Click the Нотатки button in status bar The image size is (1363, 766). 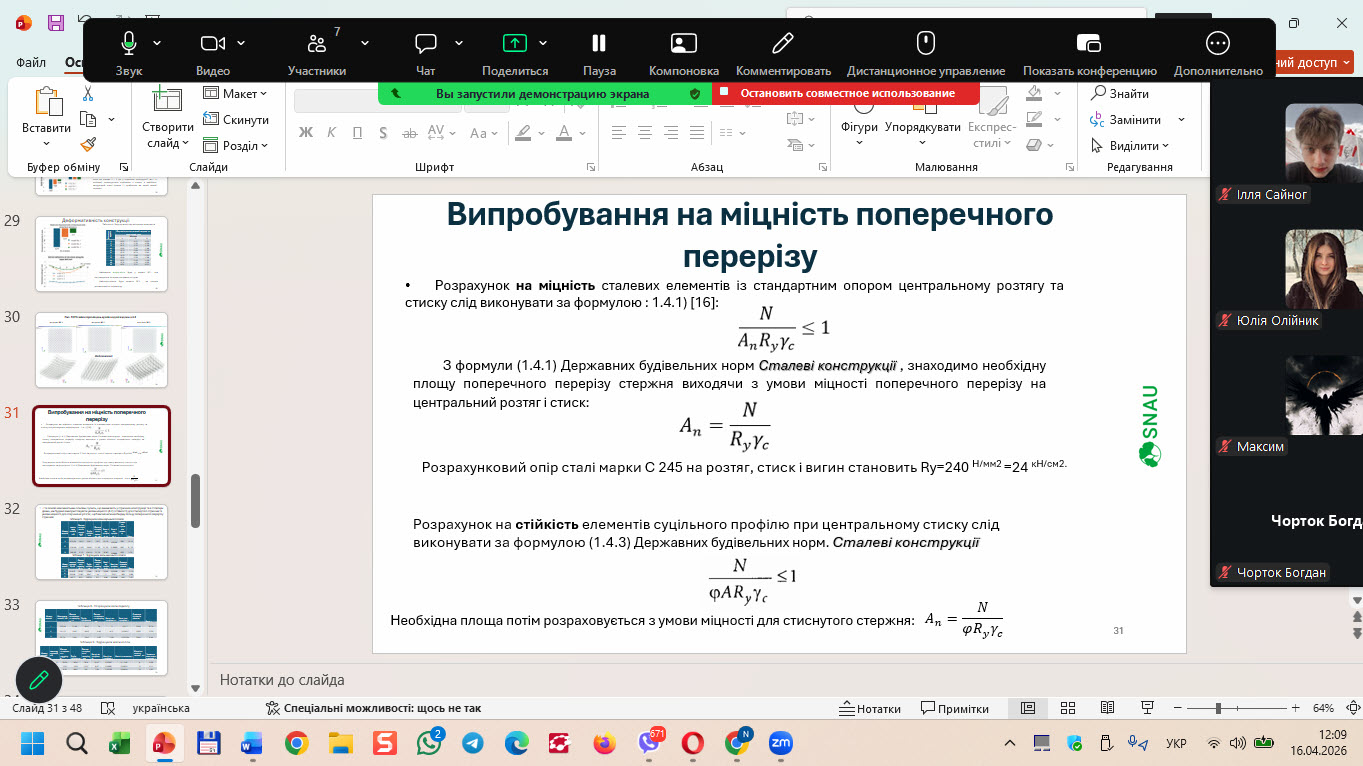pos(870,708)
